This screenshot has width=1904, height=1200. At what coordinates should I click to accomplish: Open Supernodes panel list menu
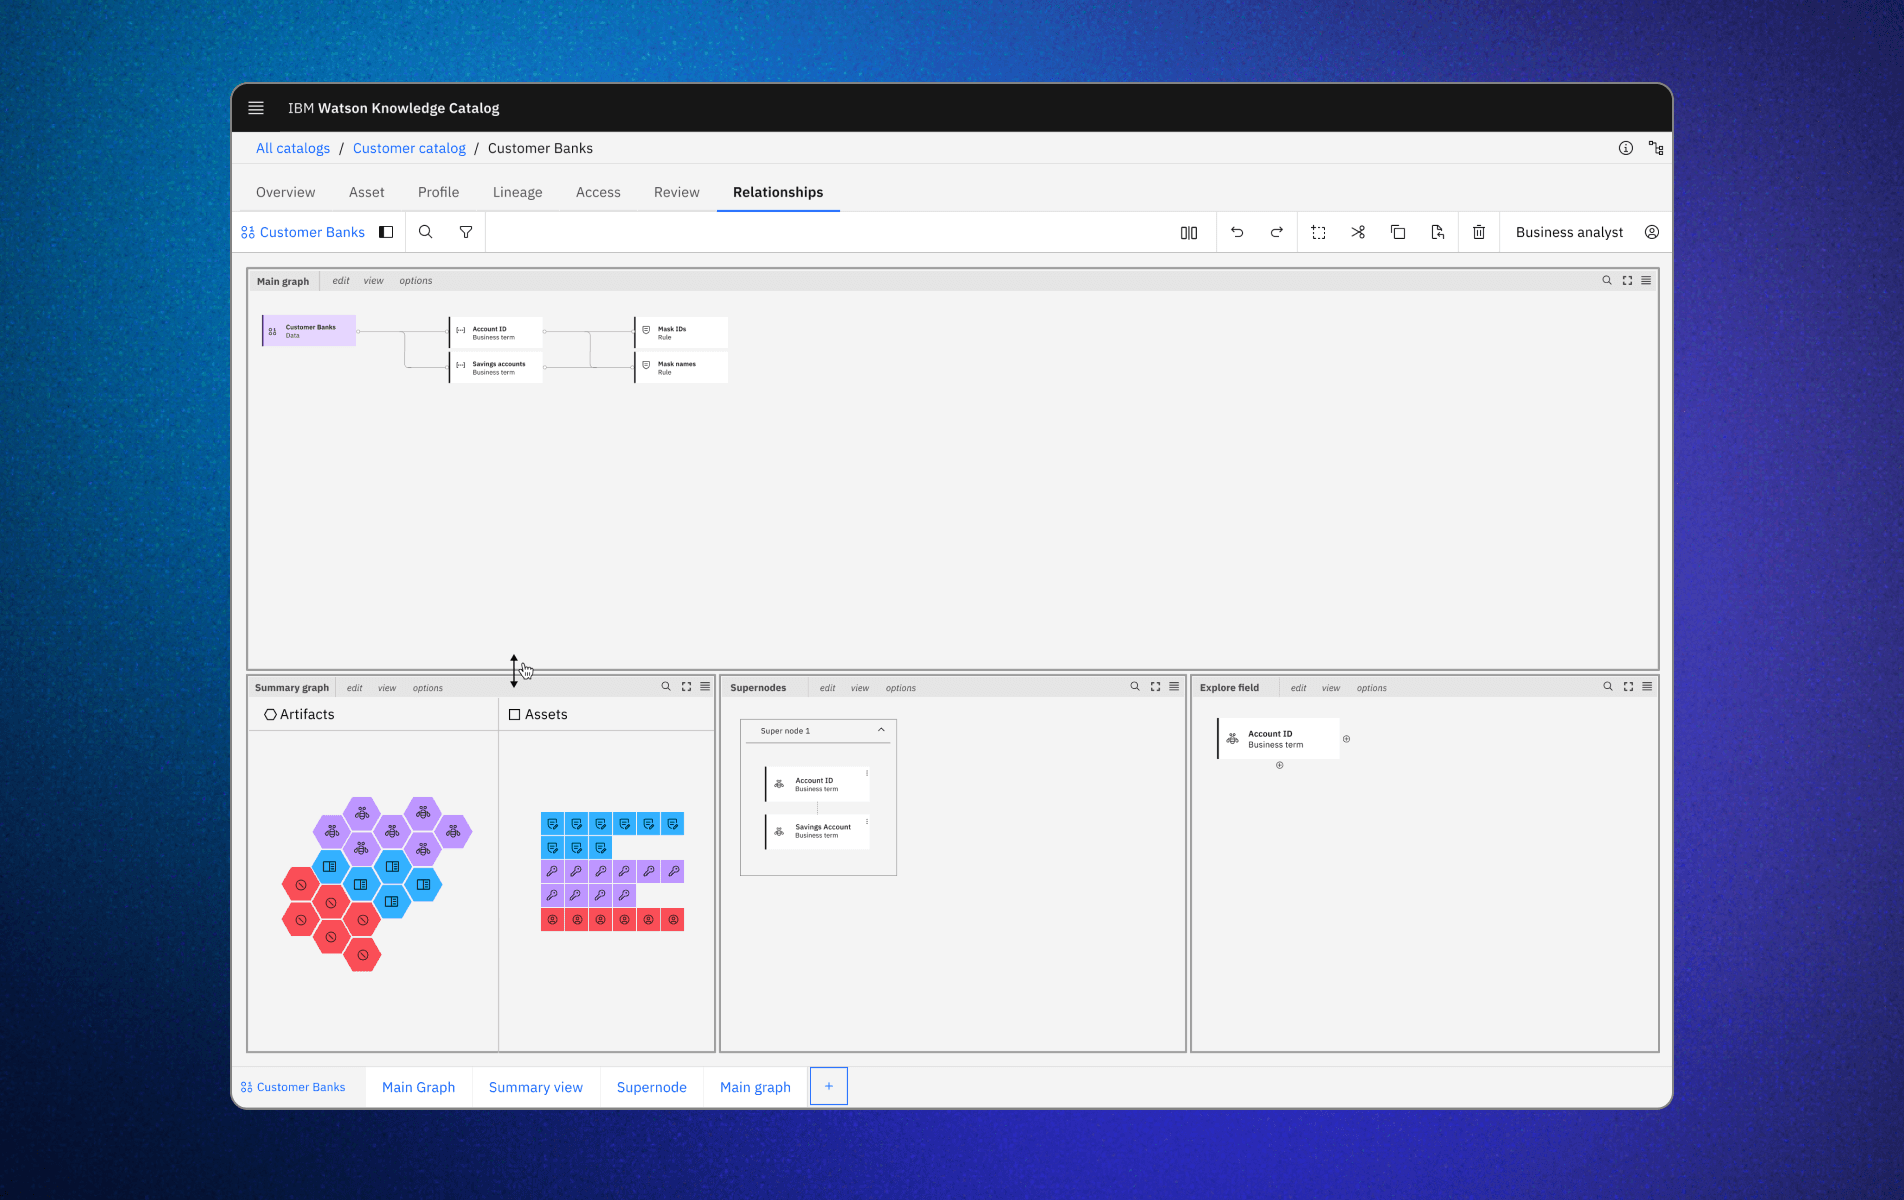click(x=1174, y=687)
